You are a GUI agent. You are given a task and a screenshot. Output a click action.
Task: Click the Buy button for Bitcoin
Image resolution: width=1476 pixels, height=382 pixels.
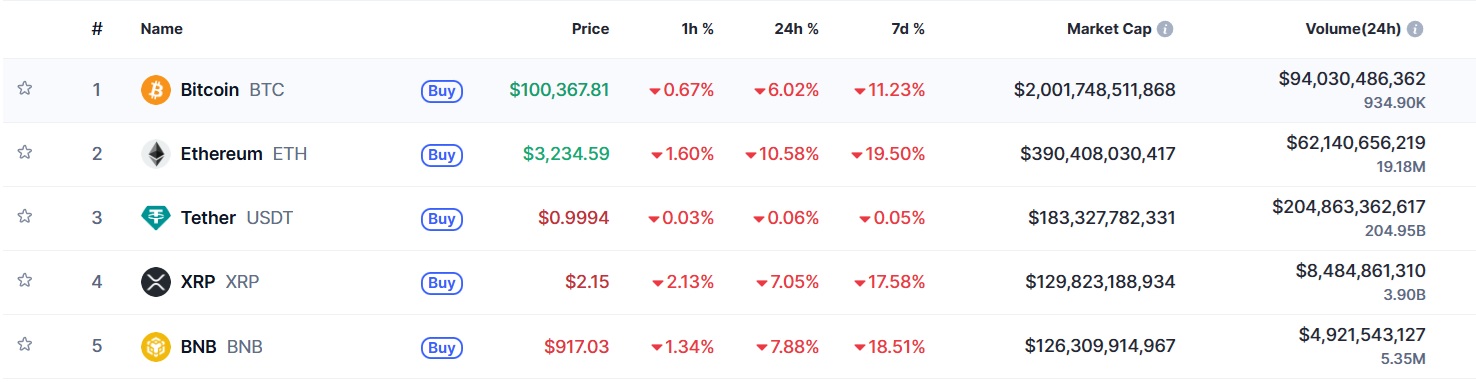(442, 91)
